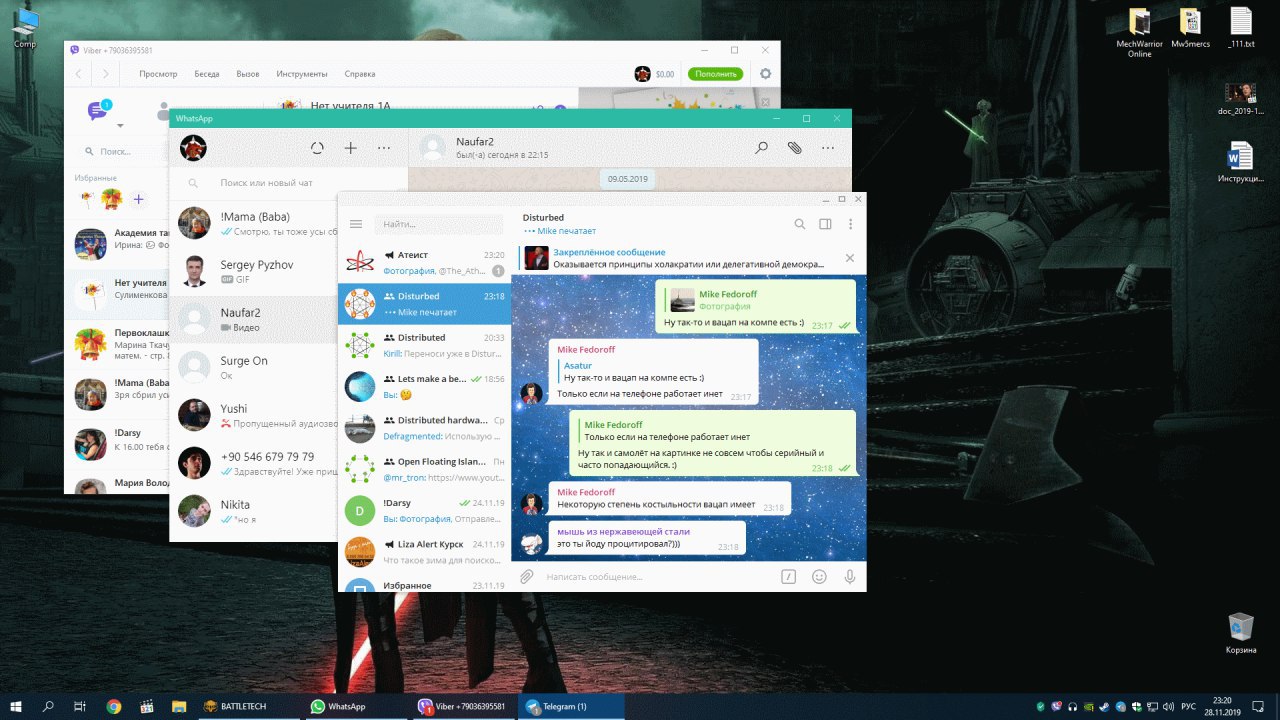1280x720 pixels.
Task: Open Nikita chat in WhatsApp
Action: coord(254,511)
